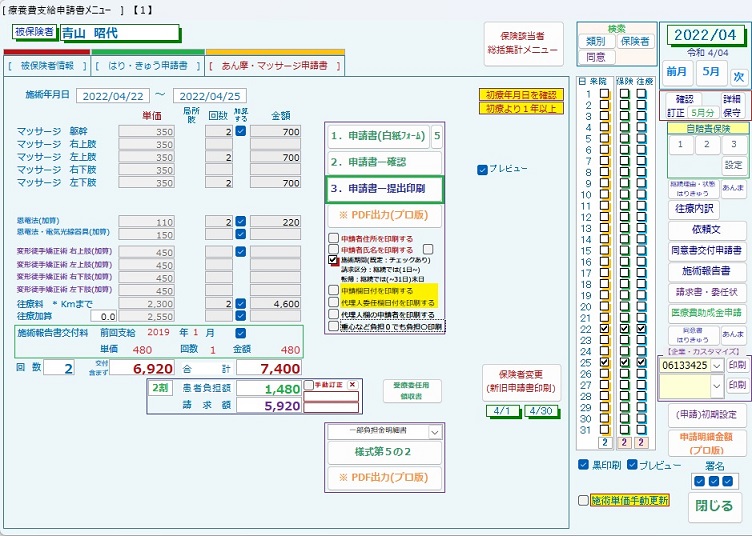Open (申請)初期設定

(x=706, y=414)
